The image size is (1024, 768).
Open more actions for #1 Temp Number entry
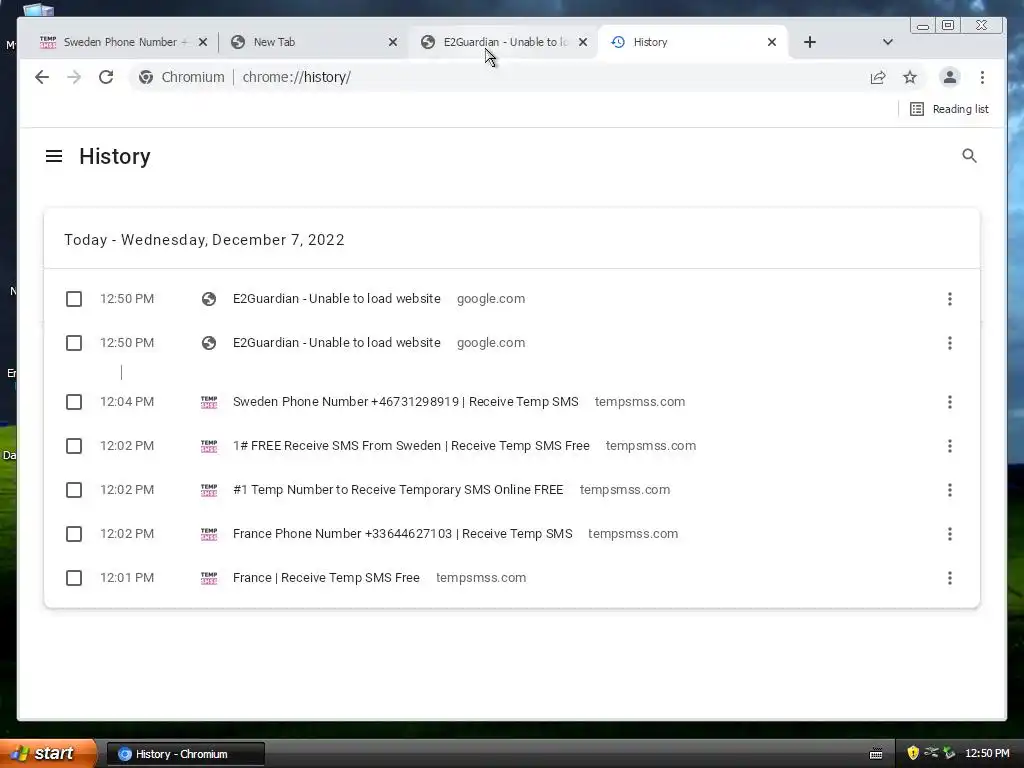tap(950, 490)
